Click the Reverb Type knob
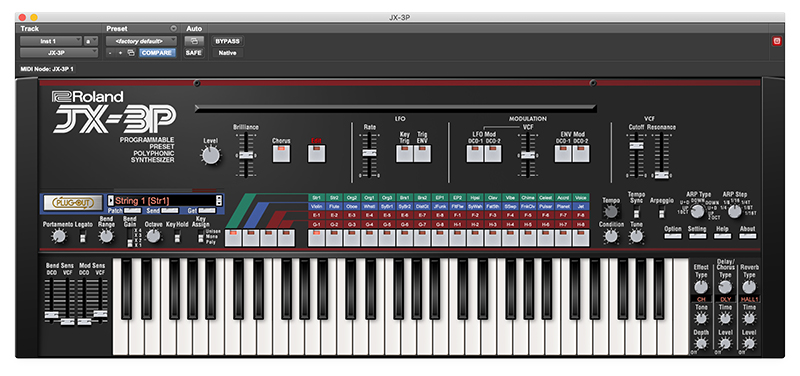Viewport: 800px width, 376px height. pyautogui.click(x=749, y=287)
